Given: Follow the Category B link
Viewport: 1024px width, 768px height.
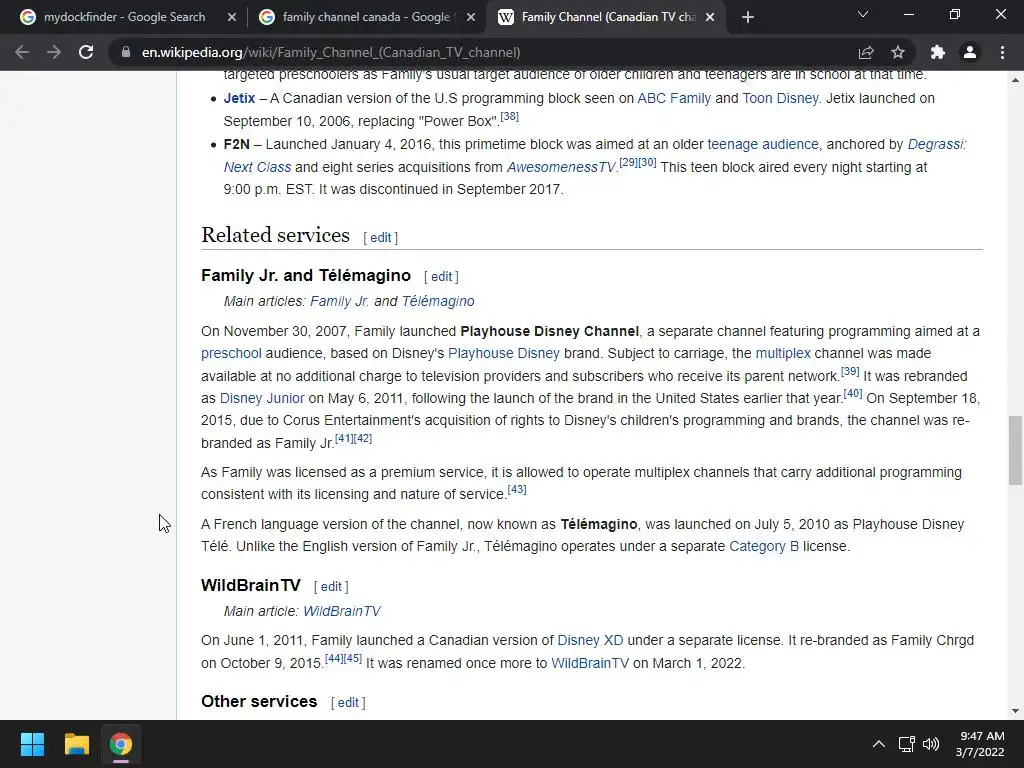Looking at the screenshot, I should 763,547.
